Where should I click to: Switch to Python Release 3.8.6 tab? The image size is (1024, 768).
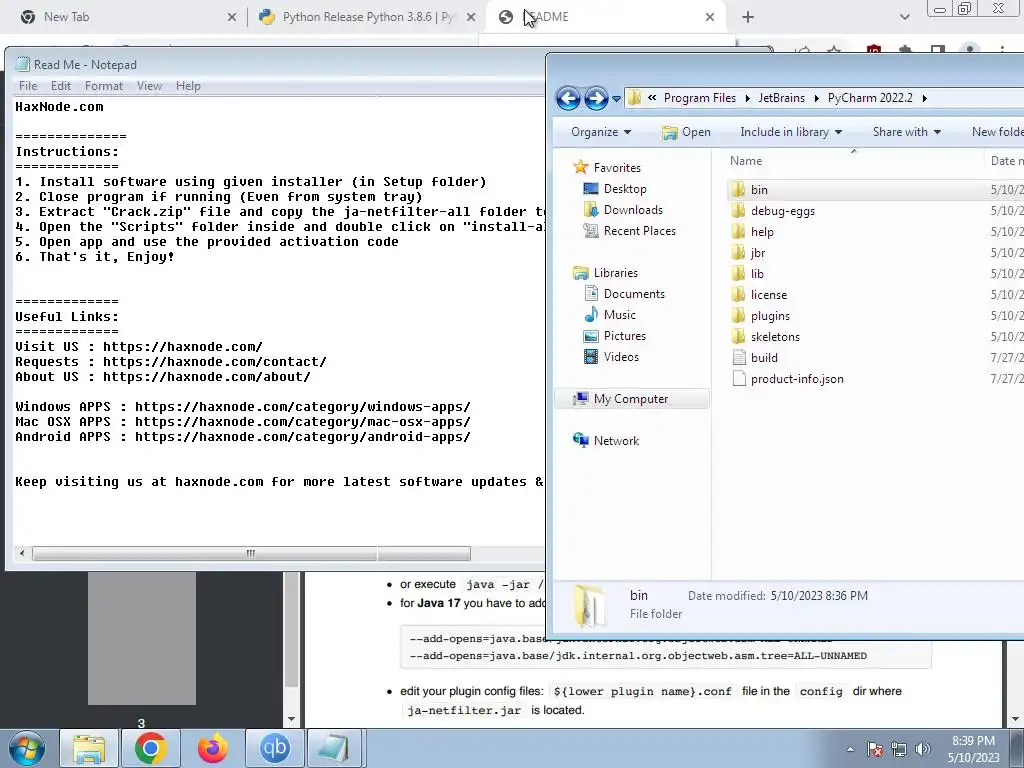[368, 17]
